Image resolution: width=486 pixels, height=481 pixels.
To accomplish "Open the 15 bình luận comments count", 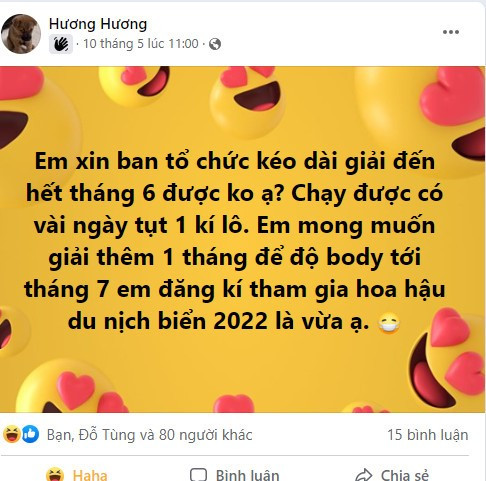I will click(x=427, y=435).
